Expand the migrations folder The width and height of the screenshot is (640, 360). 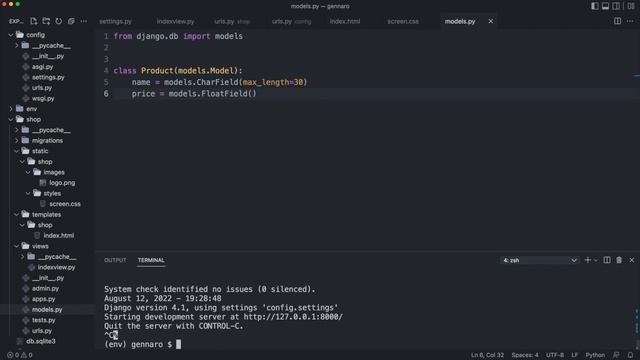point(17,140)
